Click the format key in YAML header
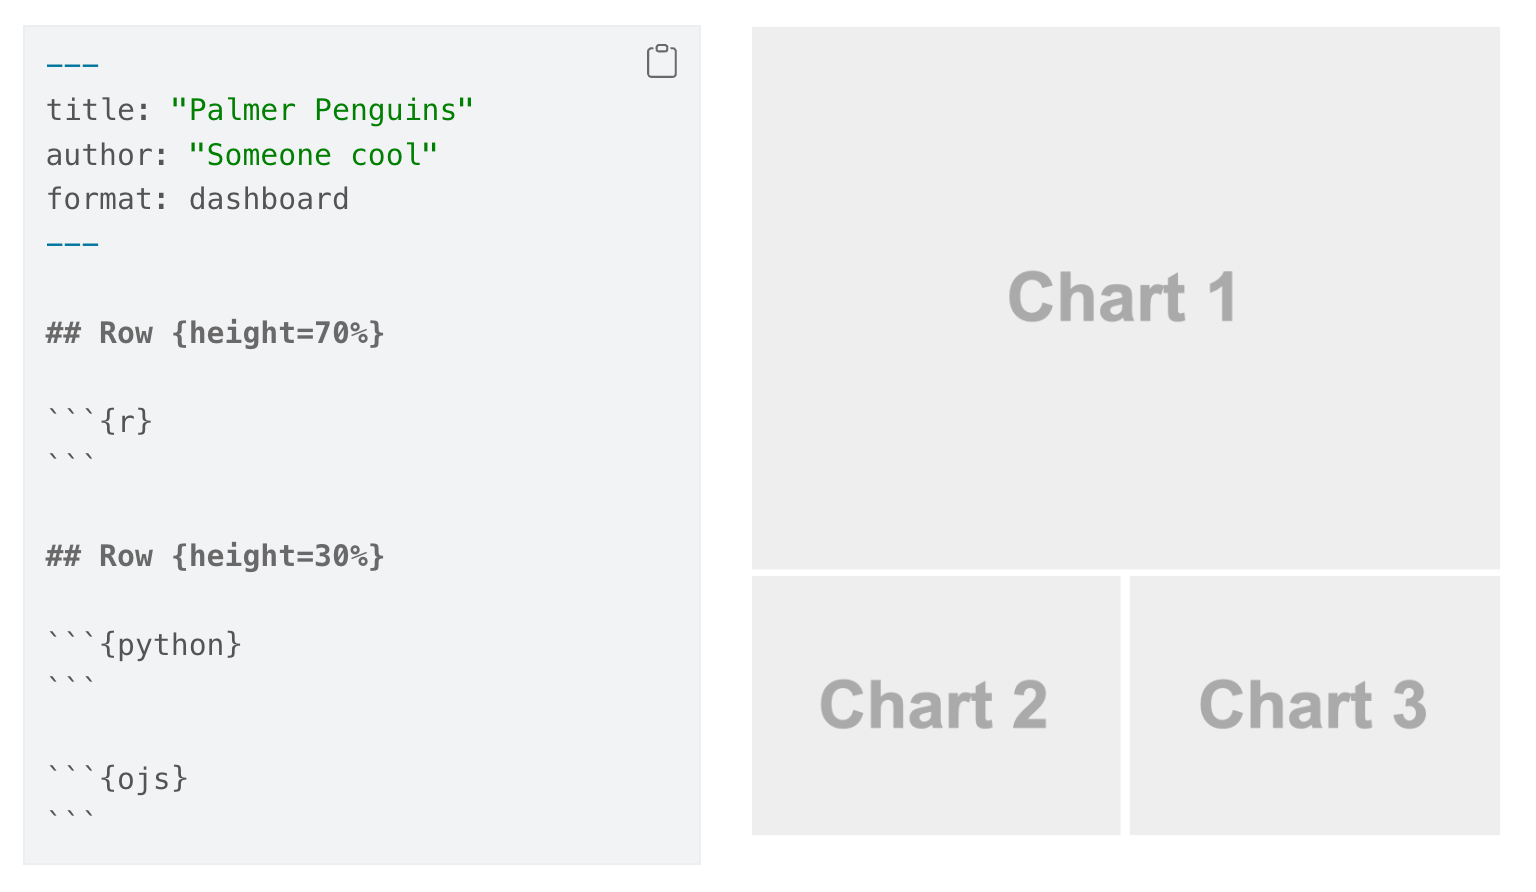Screen dimensions: 1536x892 tap(100, 199)
